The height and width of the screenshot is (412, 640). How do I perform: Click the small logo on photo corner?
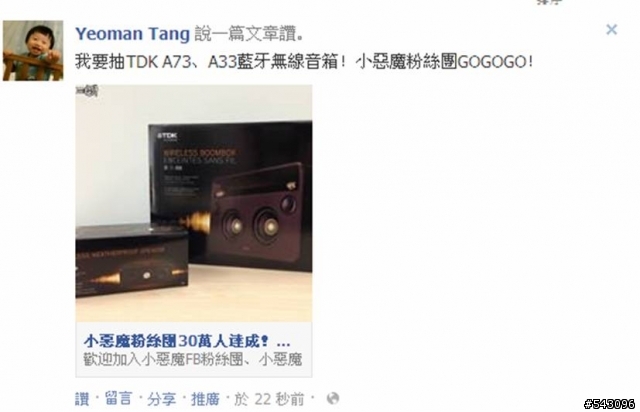(87, 91)
